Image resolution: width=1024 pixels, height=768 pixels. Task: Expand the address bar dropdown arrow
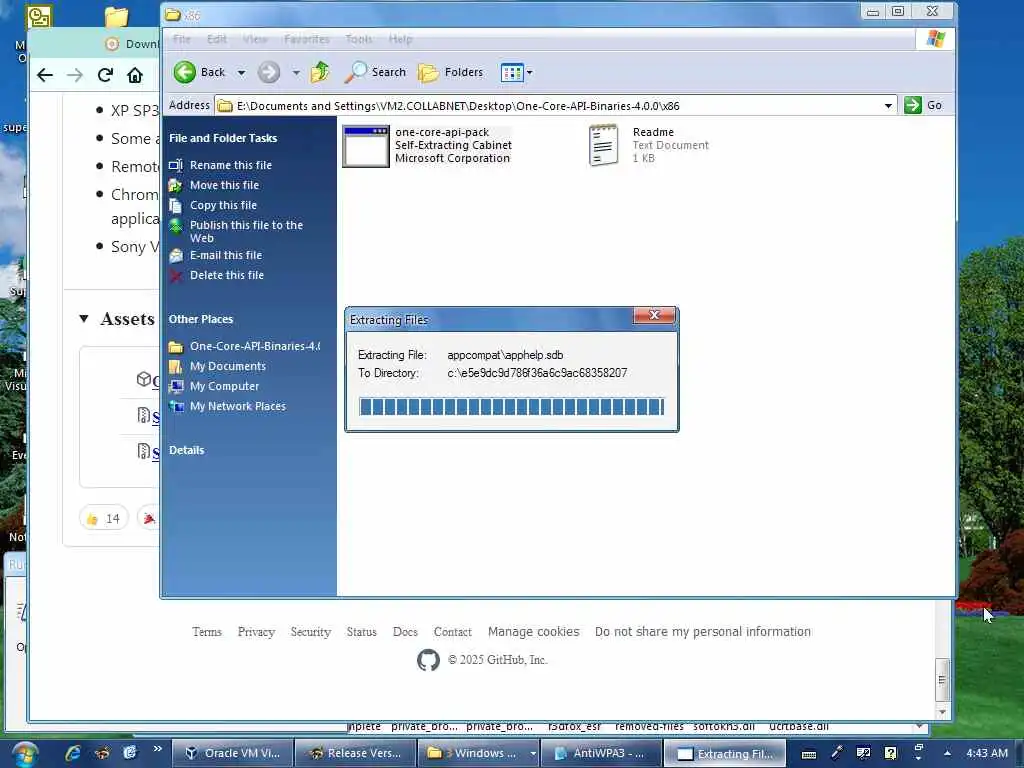(888, 106)
